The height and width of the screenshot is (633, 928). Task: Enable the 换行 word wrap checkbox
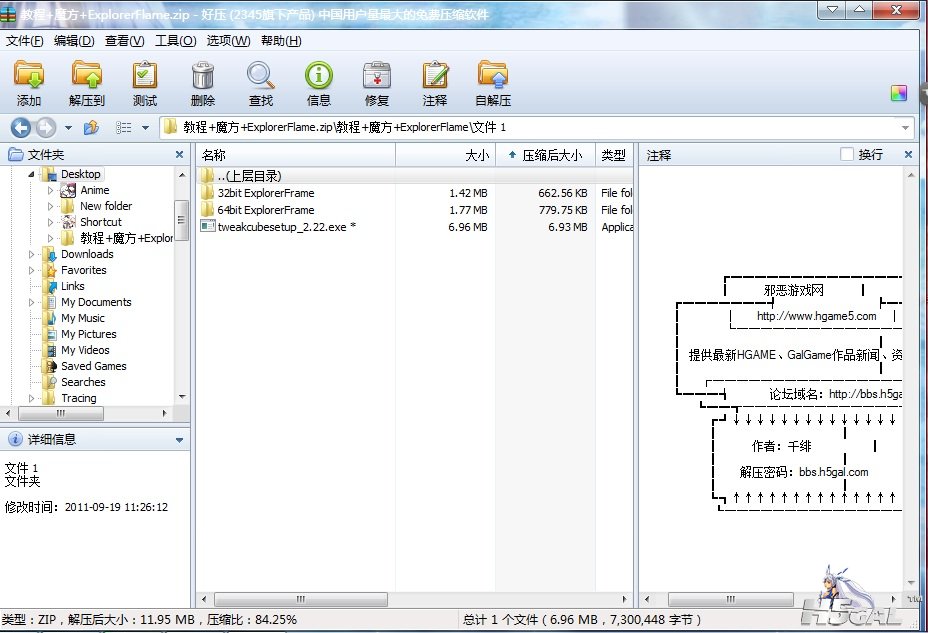[x=847, y=155]
